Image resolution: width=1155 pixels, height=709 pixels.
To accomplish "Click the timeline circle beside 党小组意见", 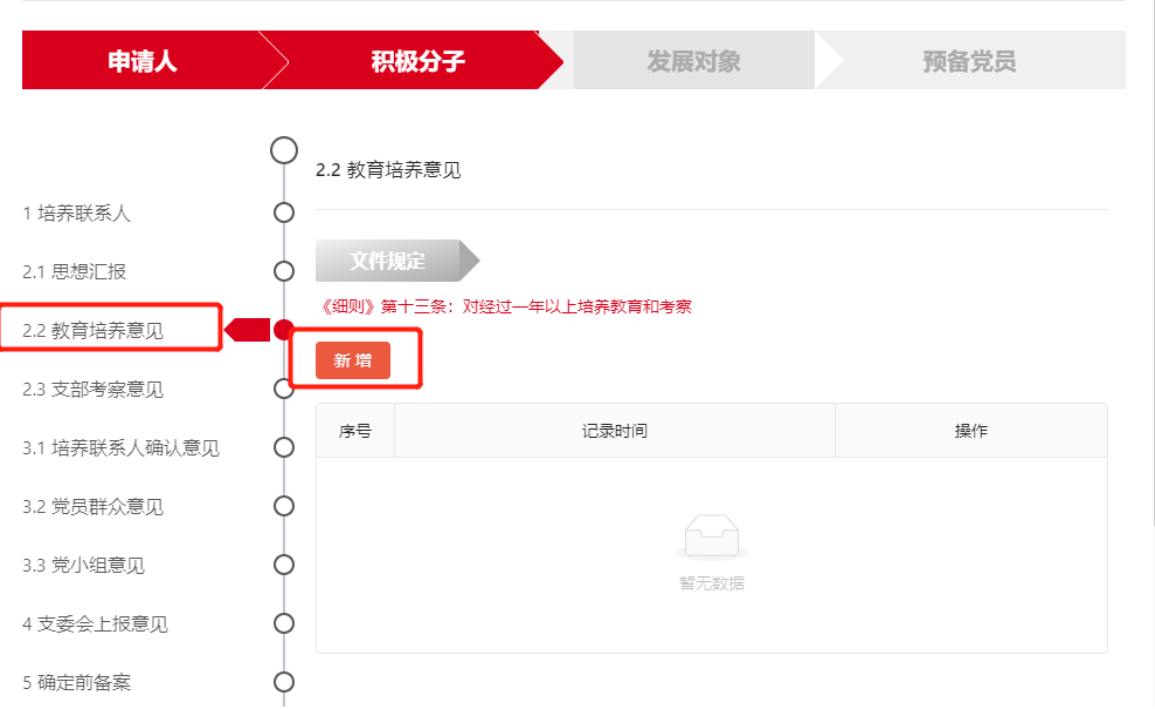I will coord(284,565).
